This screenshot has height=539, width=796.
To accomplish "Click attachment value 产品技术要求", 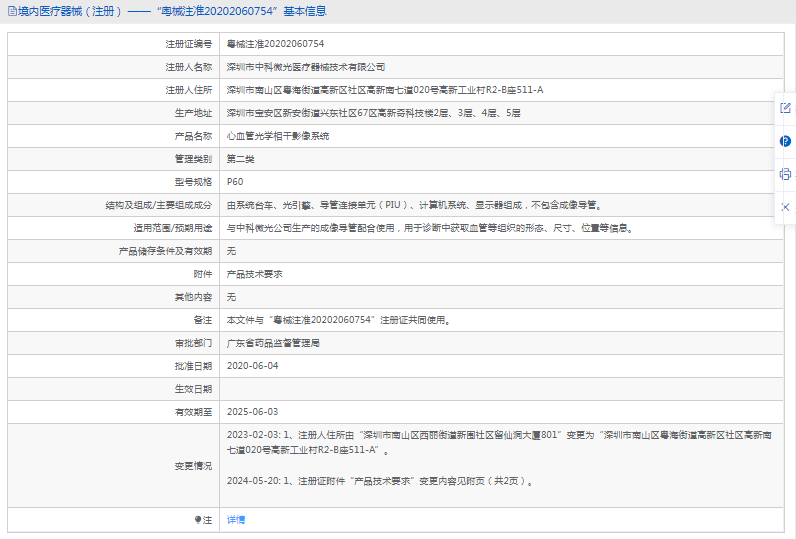I will click(254, 274).
